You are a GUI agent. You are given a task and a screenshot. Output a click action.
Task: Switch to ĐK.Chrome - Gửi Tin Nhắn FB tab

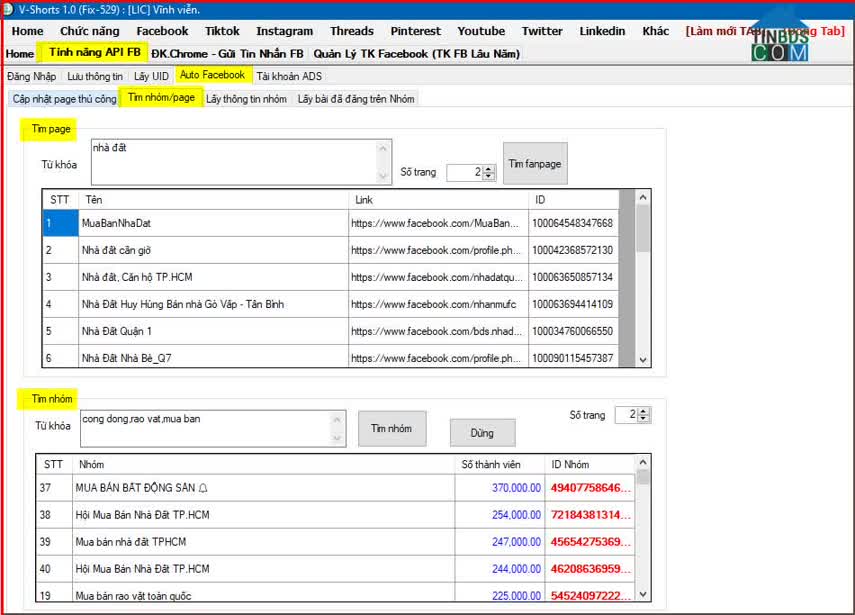[227, 53]
